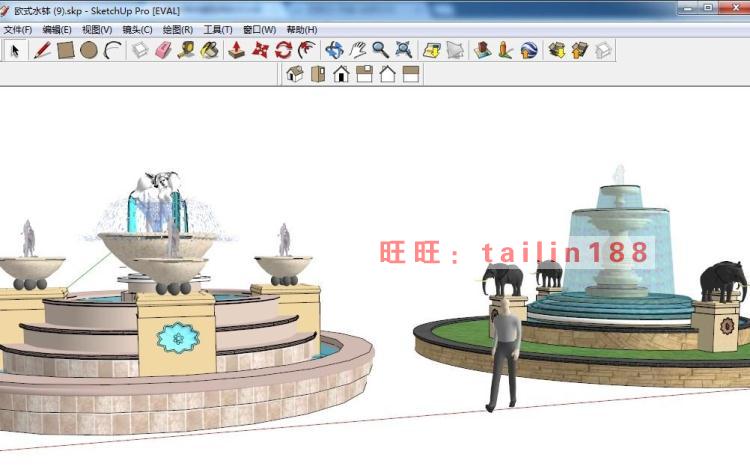Click the Make Component icon
750x472 pixels.
(140, 50)
